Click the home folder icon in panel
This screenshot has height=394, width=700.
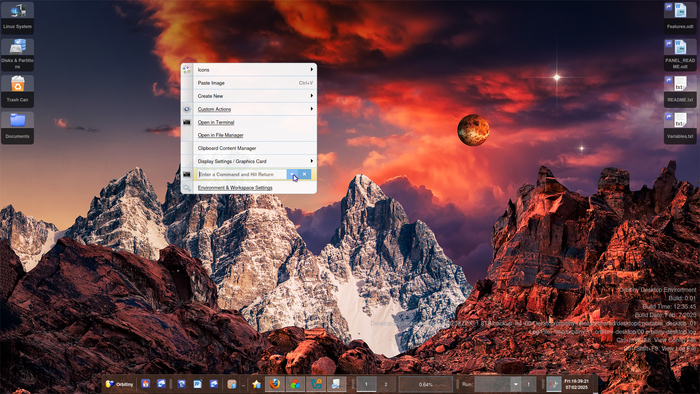146,384
